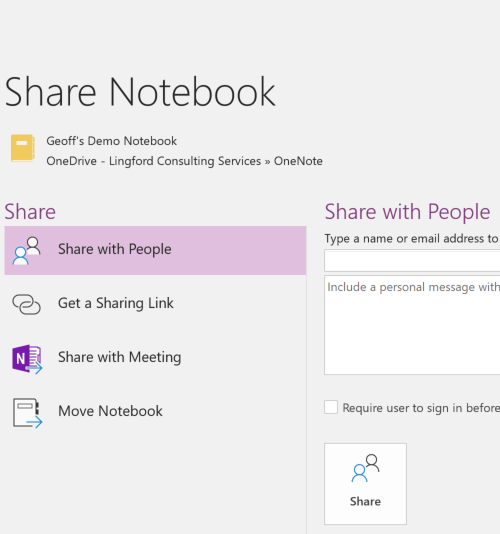Click the purple OneNote Share with Meeting icon
Image resolution: width=500 pixels, height=534 pixels.
point(27,359)
